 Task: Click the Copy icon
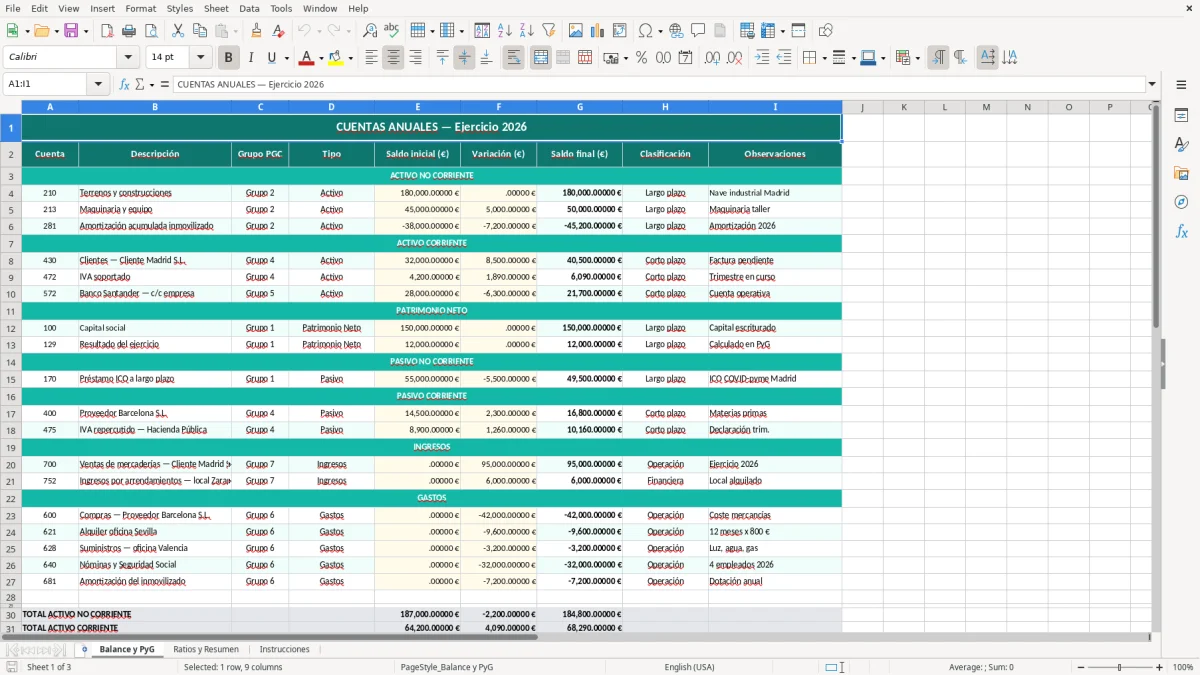coord(199,31)
